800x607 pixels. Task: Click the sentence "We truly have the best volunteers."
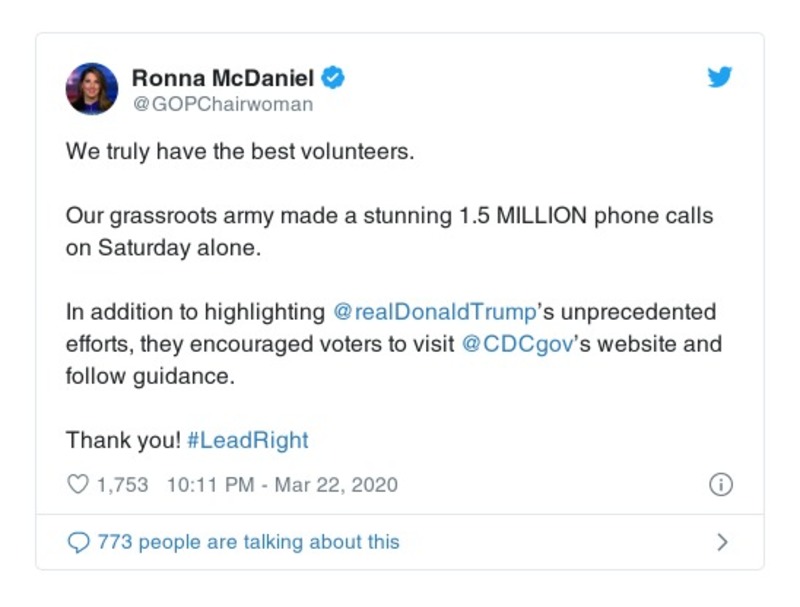pos(239,154)
